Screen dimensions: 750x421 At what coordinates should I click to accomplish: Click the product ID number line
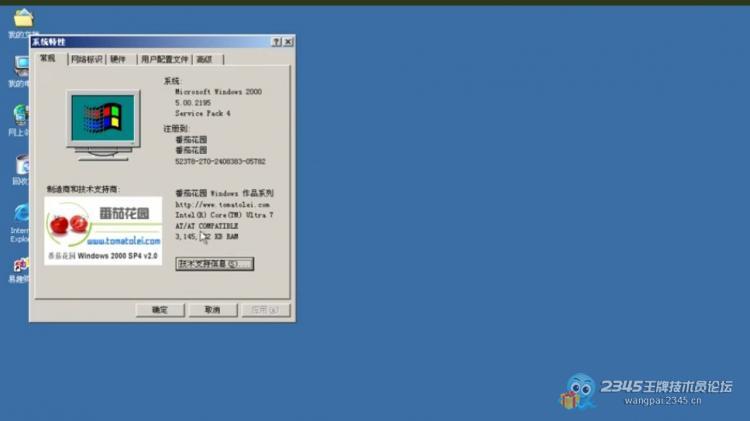220,161
